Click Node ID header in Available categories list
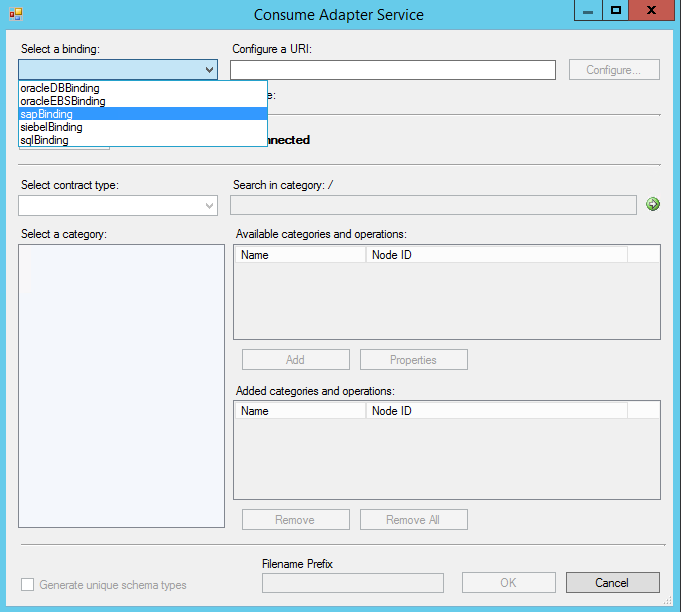This screenshot has height=612, width=681. click(496, 255)
